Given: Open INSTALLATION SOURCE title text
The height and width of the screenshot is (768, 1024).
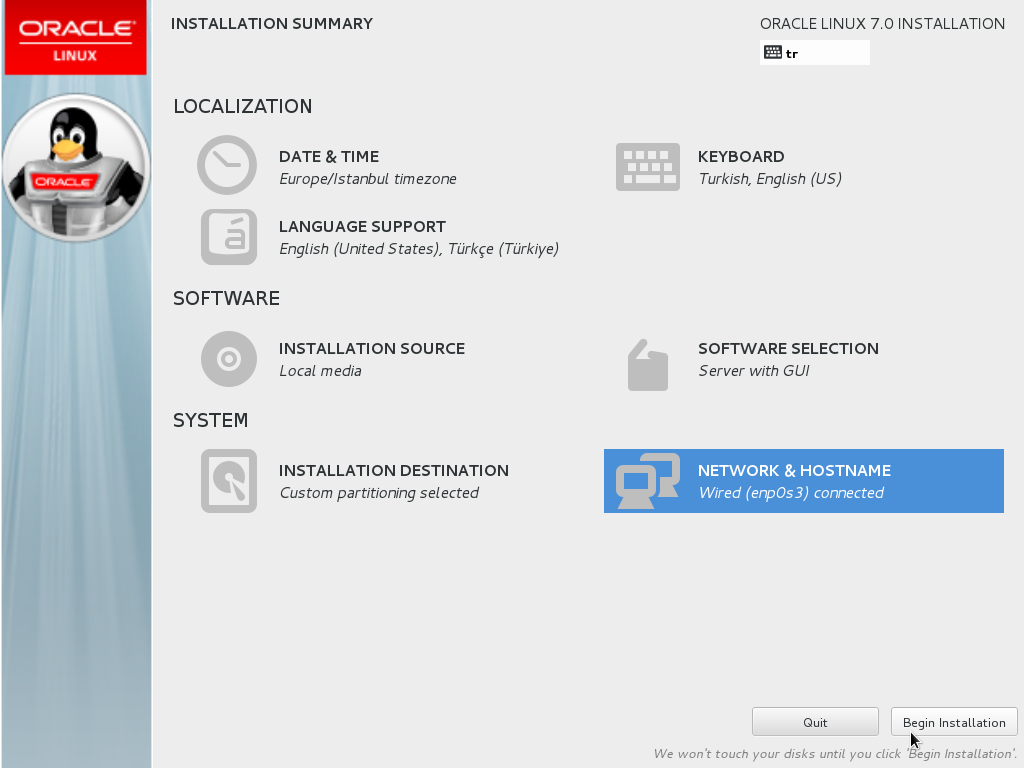Looking at the screenshot, I should pos(371,349).
